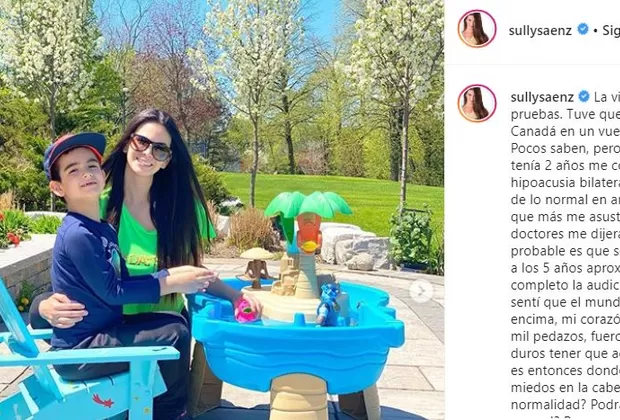This screenshot has width=620, height=420.
Task: Click caption line starting mil pedazos
Action: [x=565, y=336]
